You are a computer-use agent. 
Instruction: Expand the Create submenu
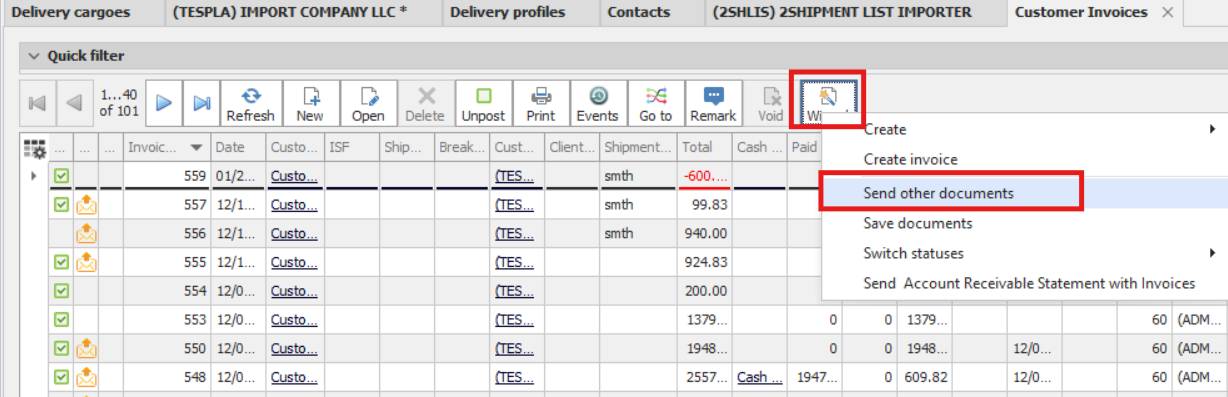click(1024, 129)
